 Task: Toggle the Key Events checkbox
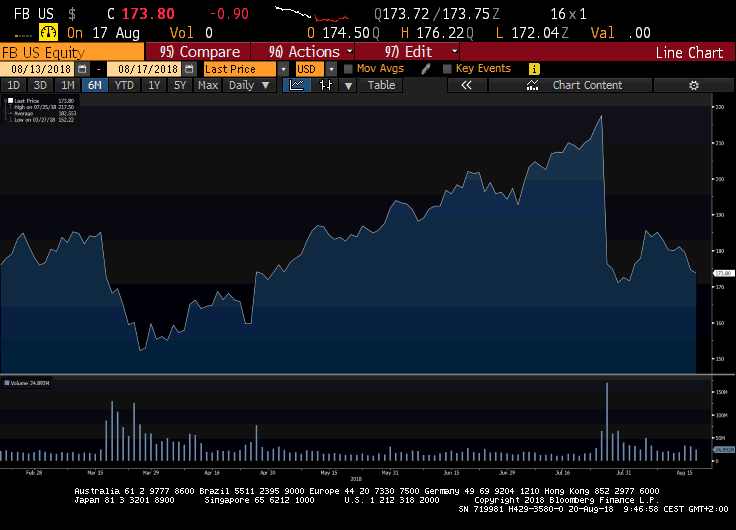point(447,69)
